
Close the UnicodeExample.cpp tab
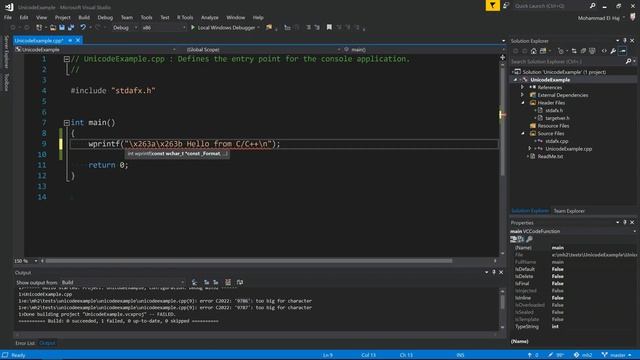pyautogui.click(x=78, y=40)
